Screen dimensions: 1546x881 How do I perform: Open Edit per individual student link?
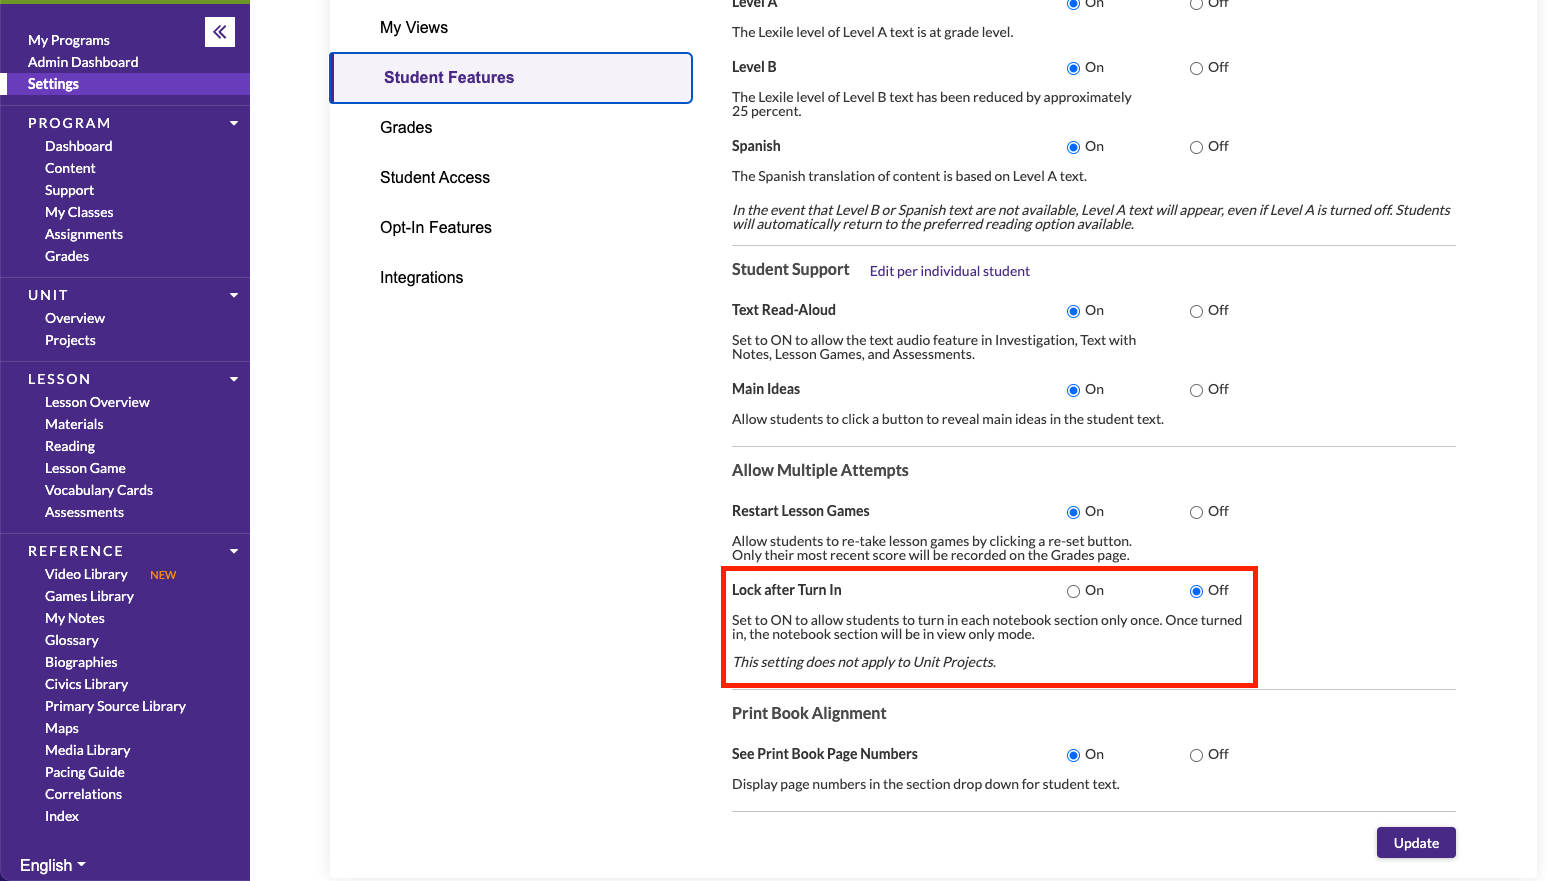click(949, 271)
